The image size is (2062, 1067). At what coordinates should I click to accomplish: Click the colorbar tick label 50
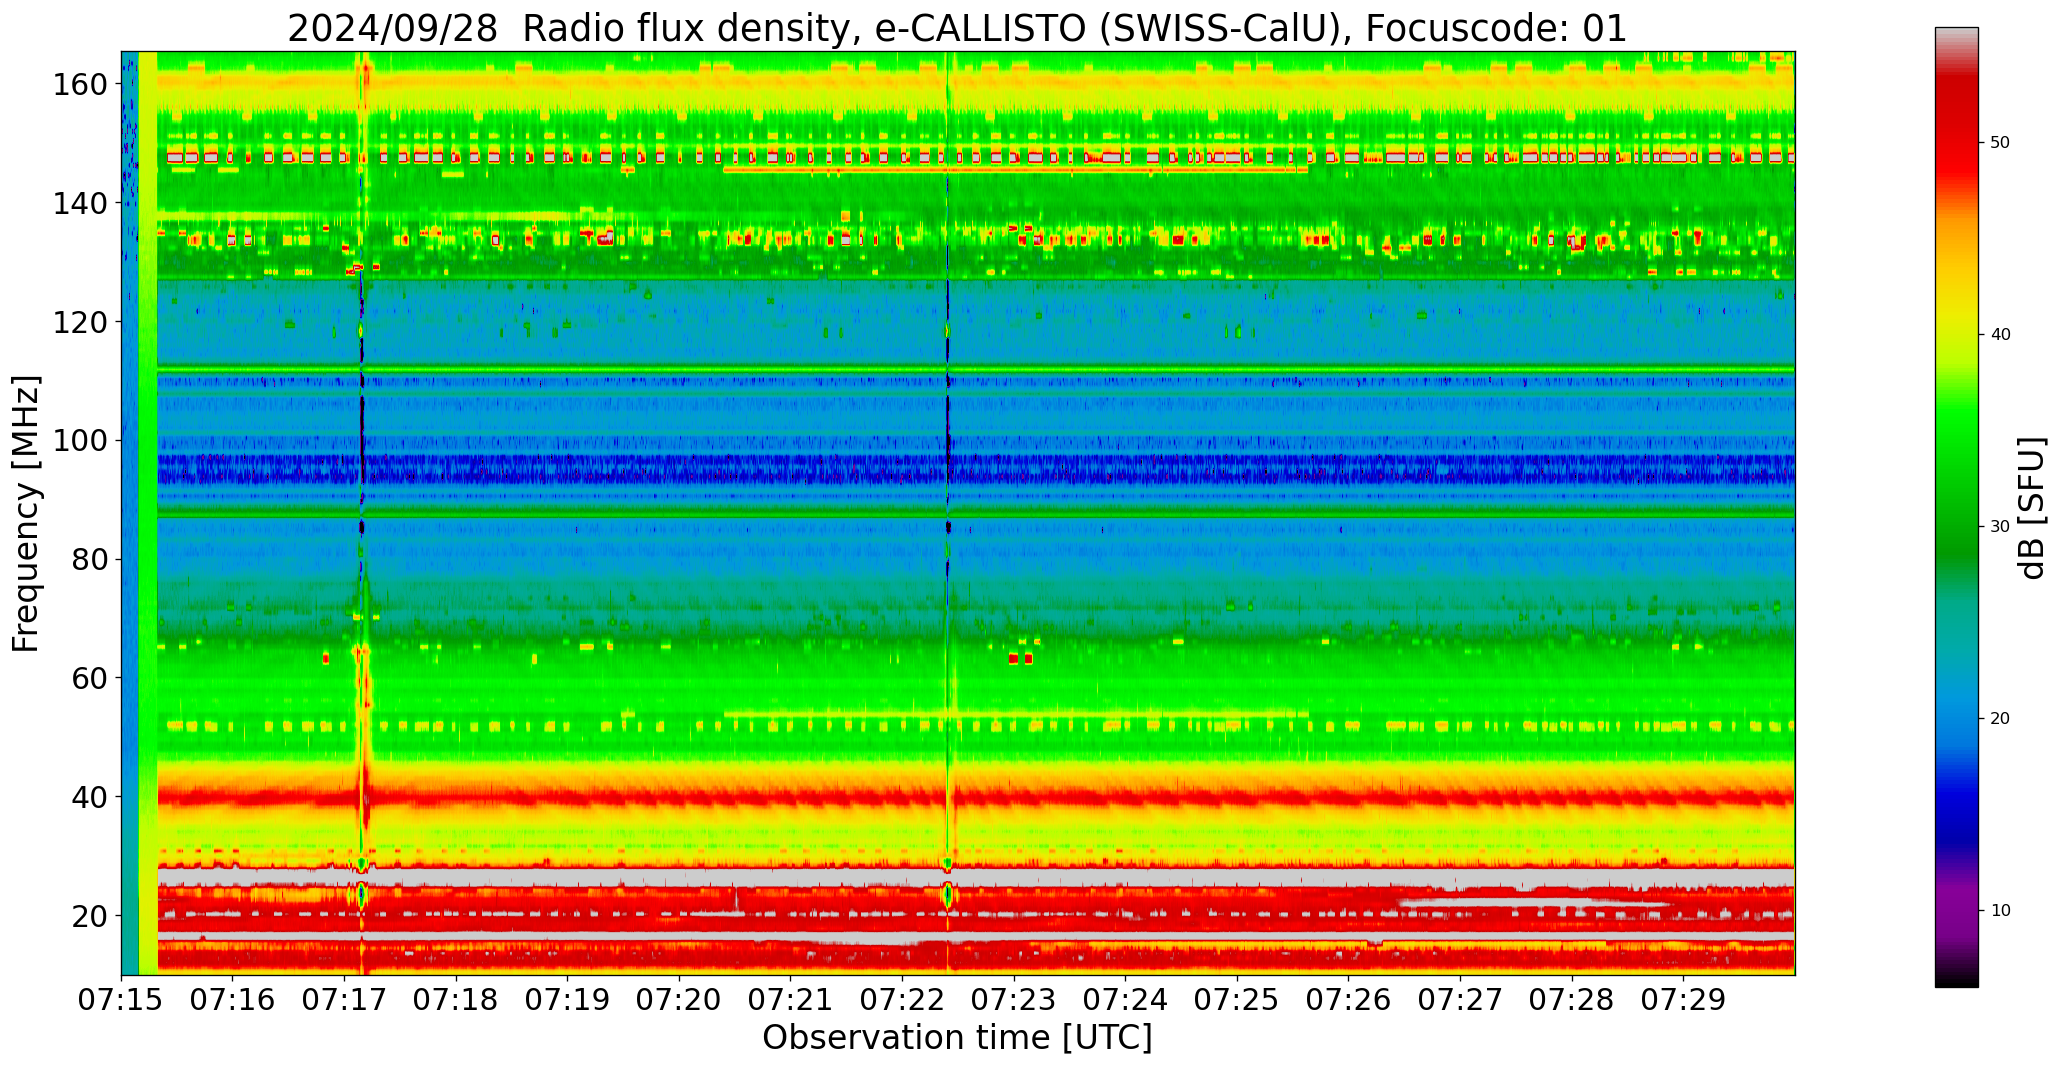(2000, 143)
